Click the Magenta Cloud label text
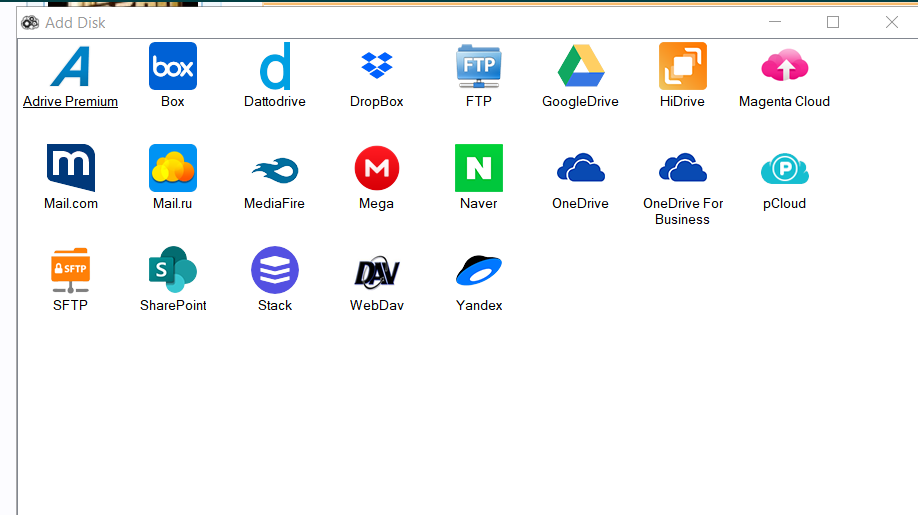The image size is (918, 515). pos(785,102)
